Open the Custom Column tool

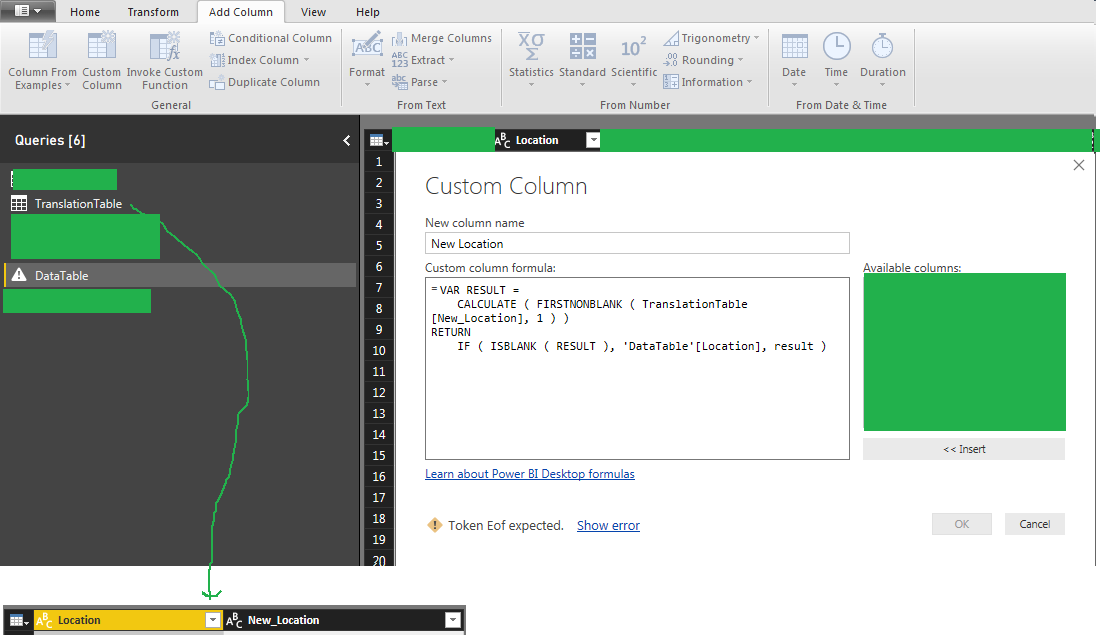point(102,61)
